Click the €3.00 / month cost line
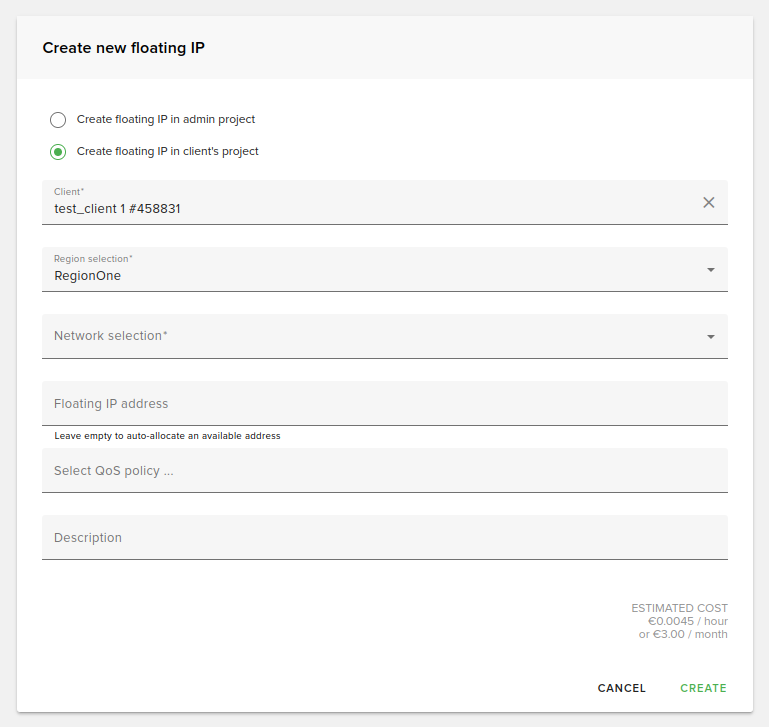This screenshot has width=769, height=727. [x=683, y=634]
